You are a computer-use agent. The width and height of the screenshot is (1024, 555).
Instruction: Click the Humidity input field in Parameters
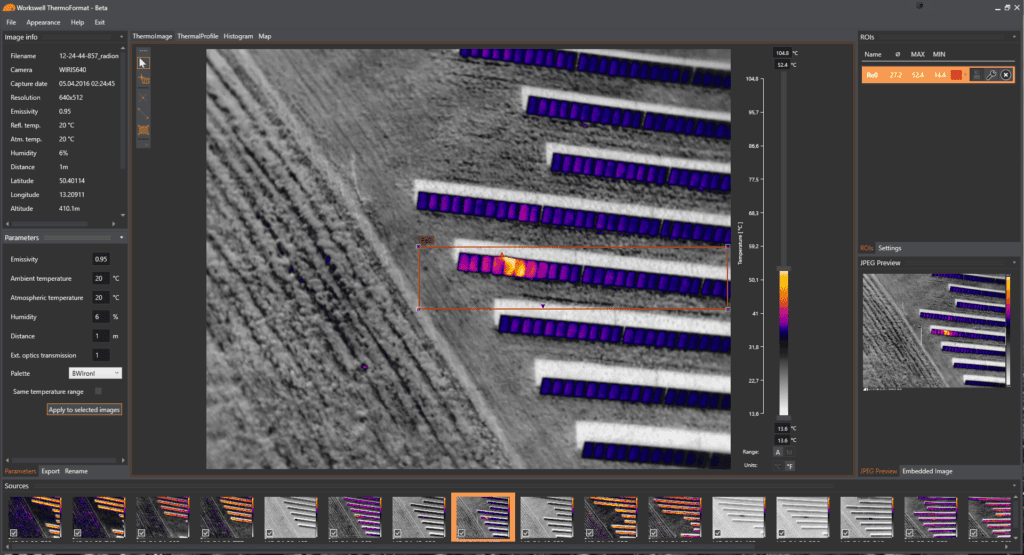point(101,317)
